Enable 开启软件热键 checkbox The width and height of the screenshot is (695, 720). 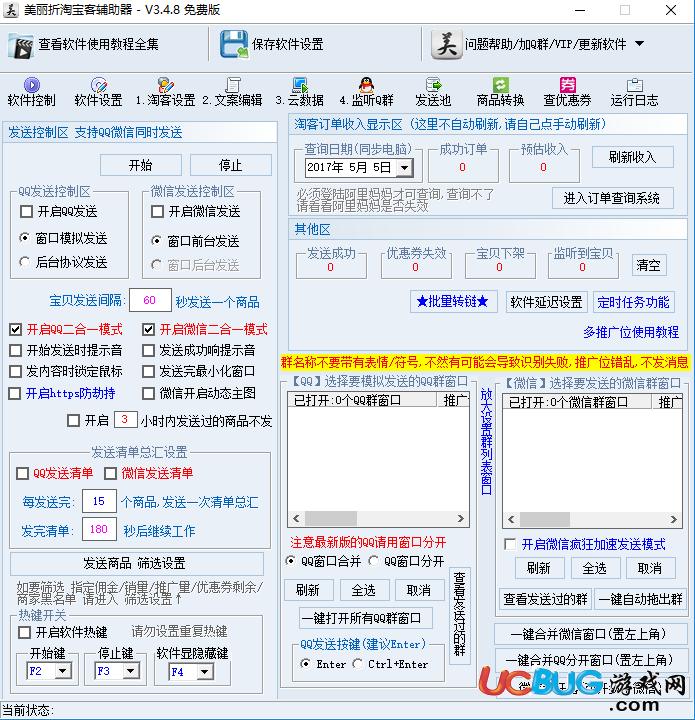click(24, 632)
